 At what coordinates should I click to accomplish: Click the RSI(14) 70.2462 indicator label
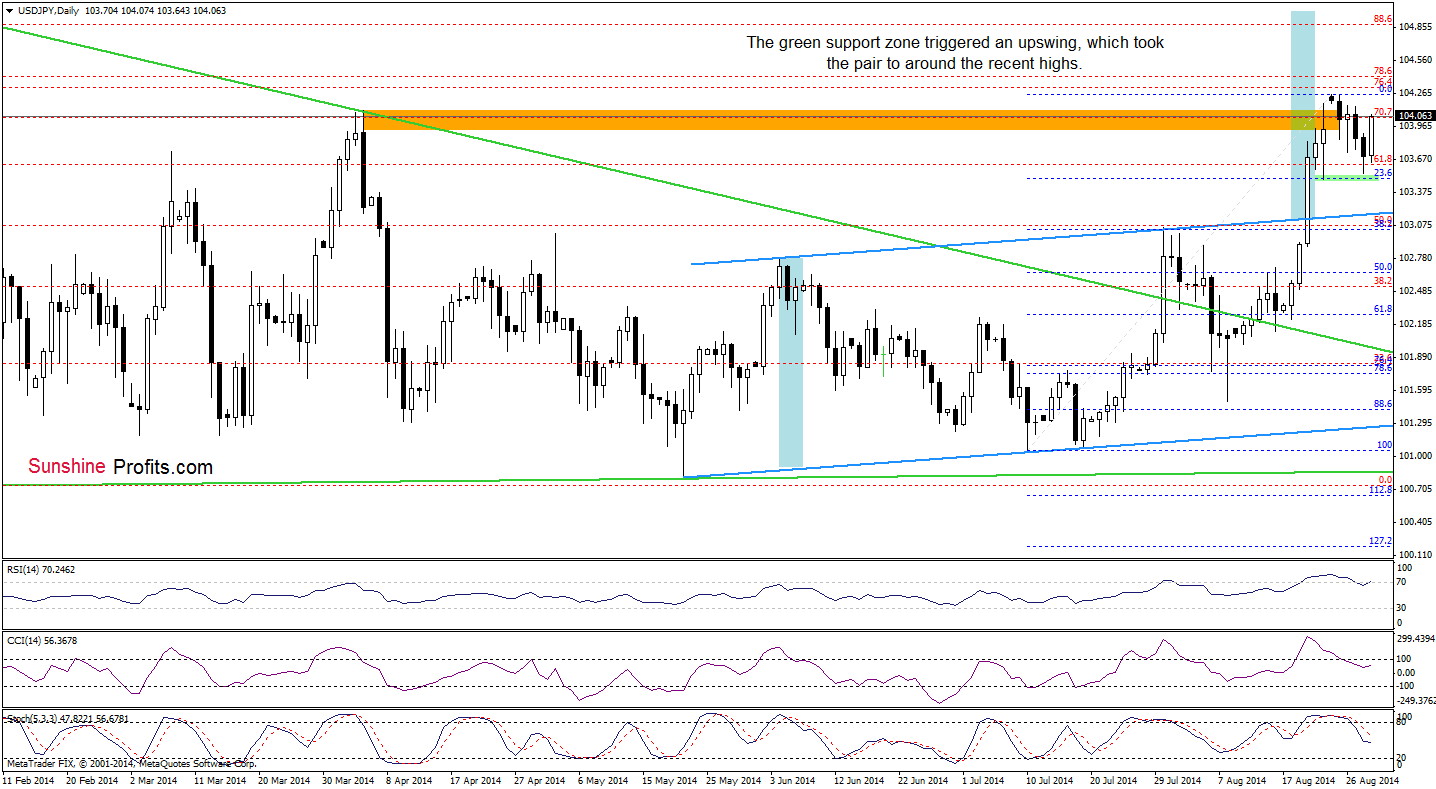pos(40,569)
